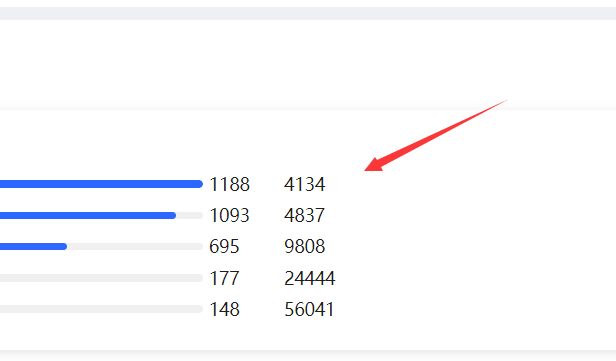The height and width of the screenshot is (361, 616).
Task: Select the value 4837
Action: click(x=304, y=215)
